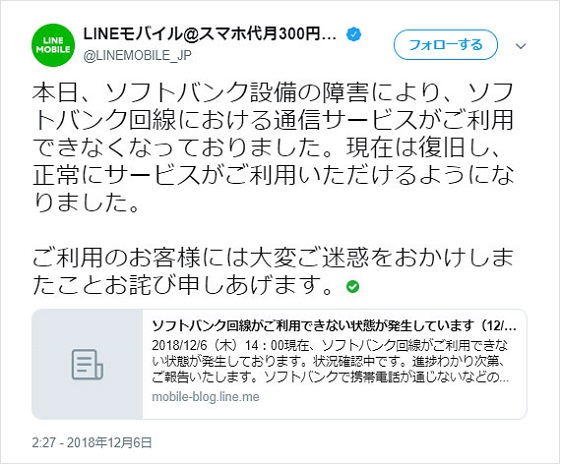Open the LINEモバイル@スマホ代月300円 display name
The height and width of the screenshot is (464, 568).
210,34
